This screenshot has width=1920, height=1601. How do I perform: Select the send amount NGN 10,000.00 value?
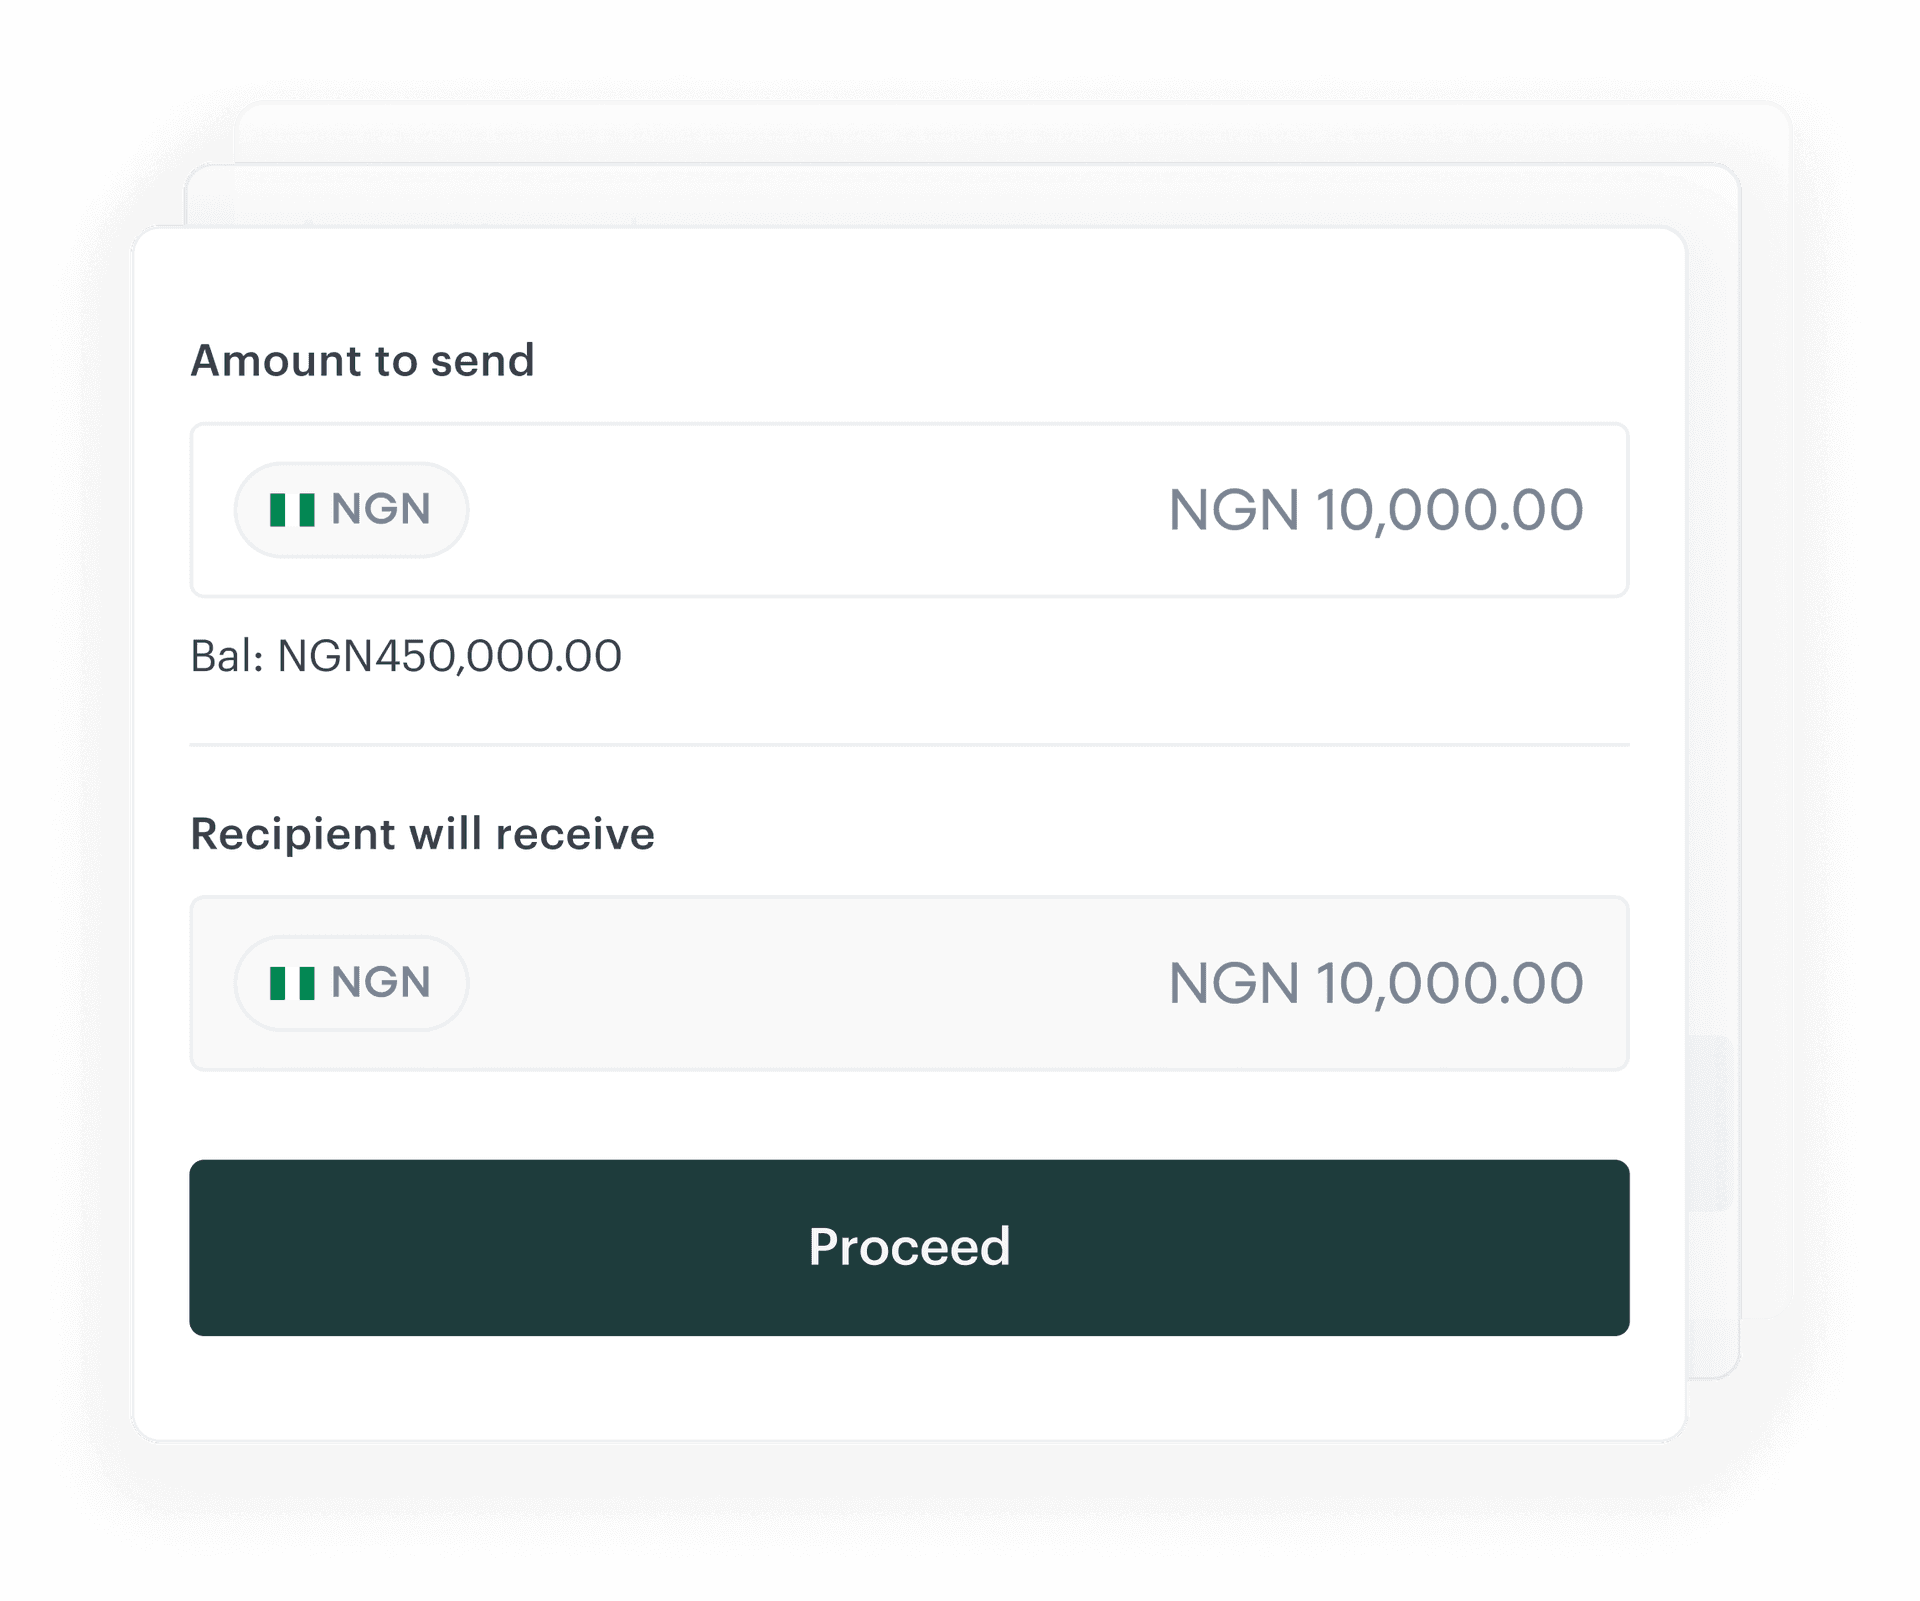tap(1375, 510)
